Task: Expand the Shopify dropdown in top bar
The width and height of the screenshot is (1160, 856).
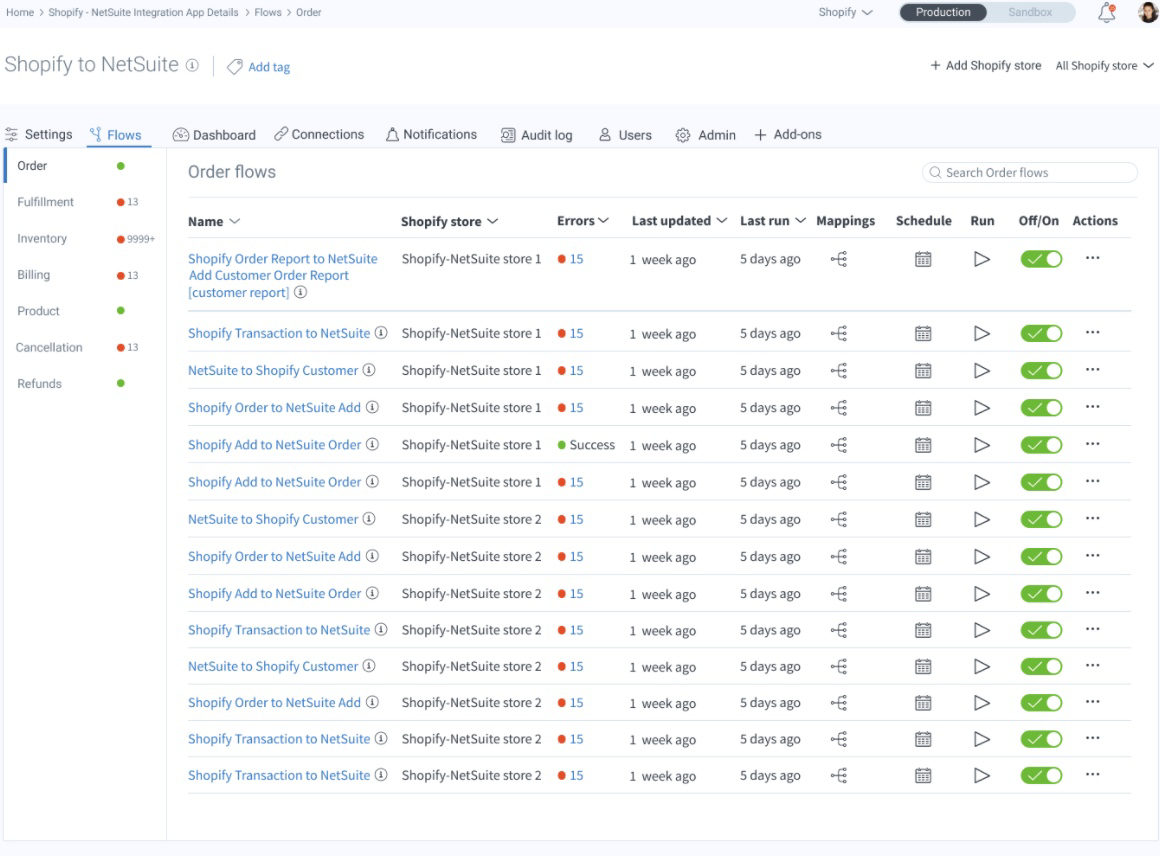Action: [x=846, y=13]
